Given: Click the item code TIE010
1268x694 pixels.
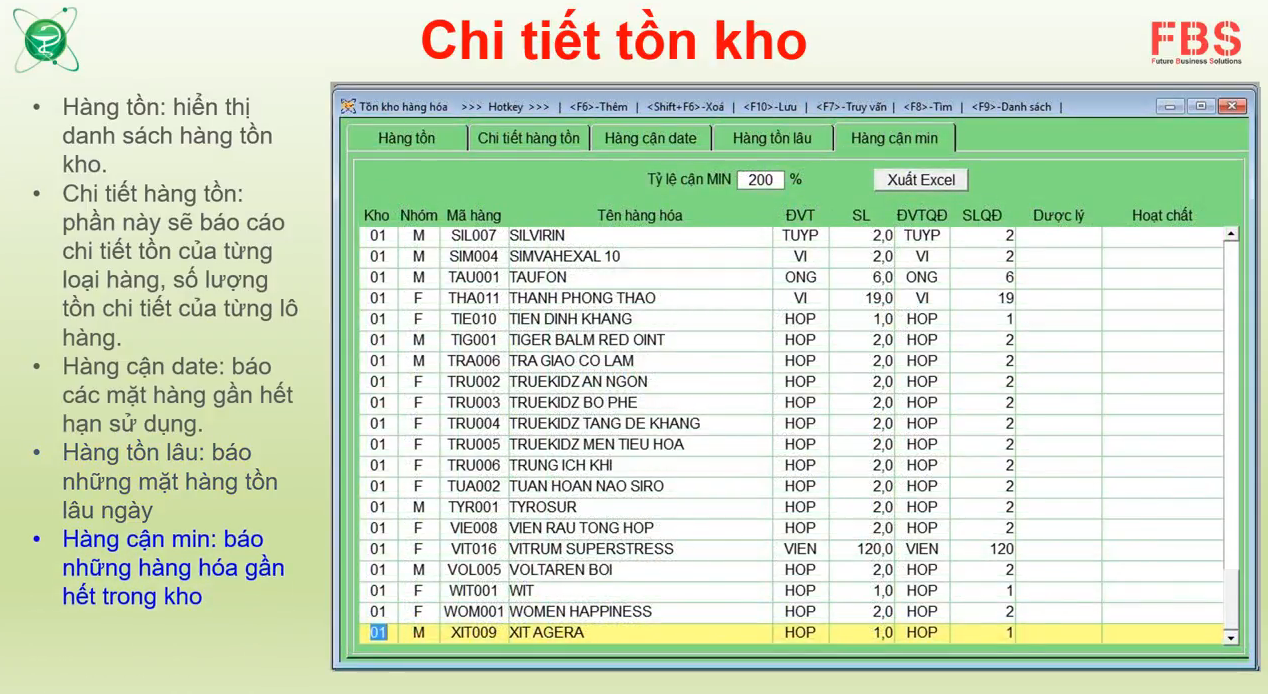Looking at the screenshot, I should pos(474,319).
